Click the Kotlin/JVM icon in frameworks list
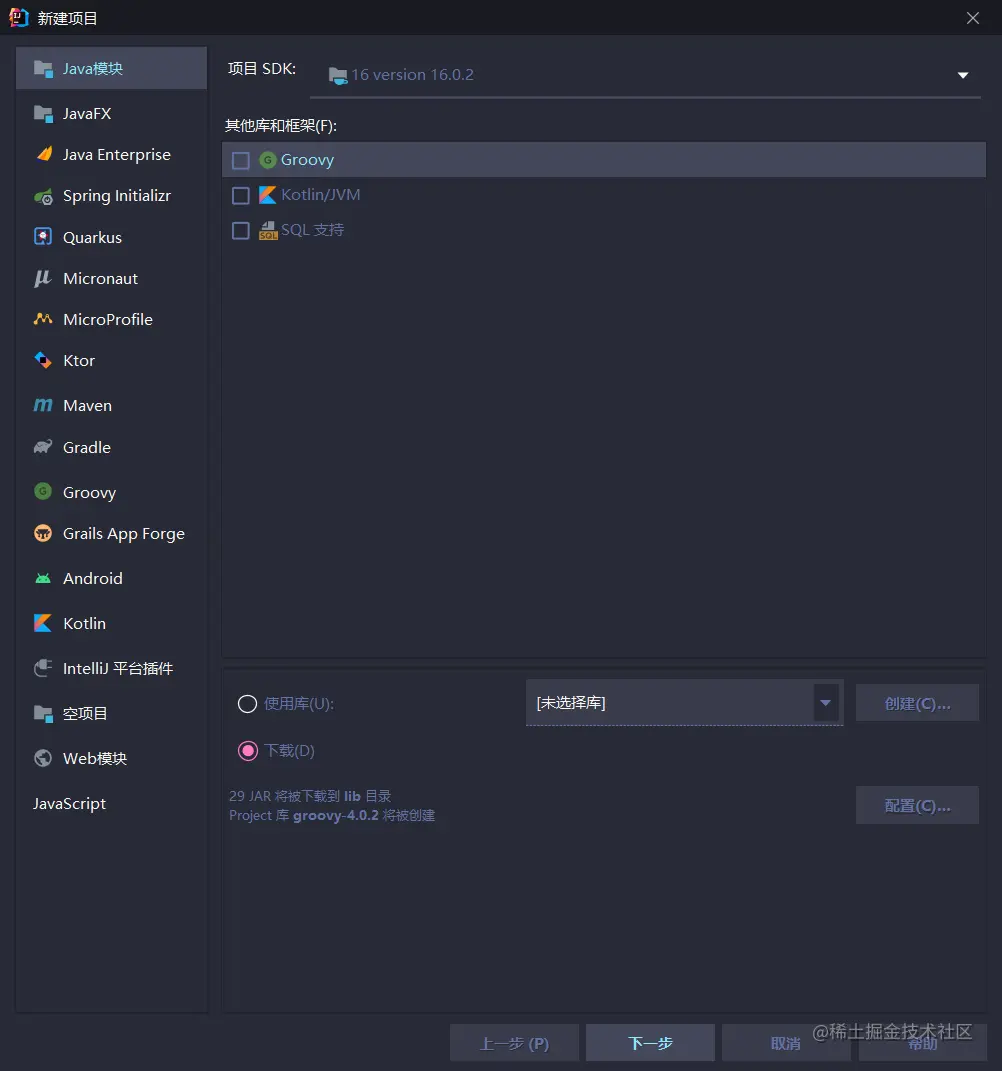Viewport: 1002px width, 1071px height. click(268, 195)
